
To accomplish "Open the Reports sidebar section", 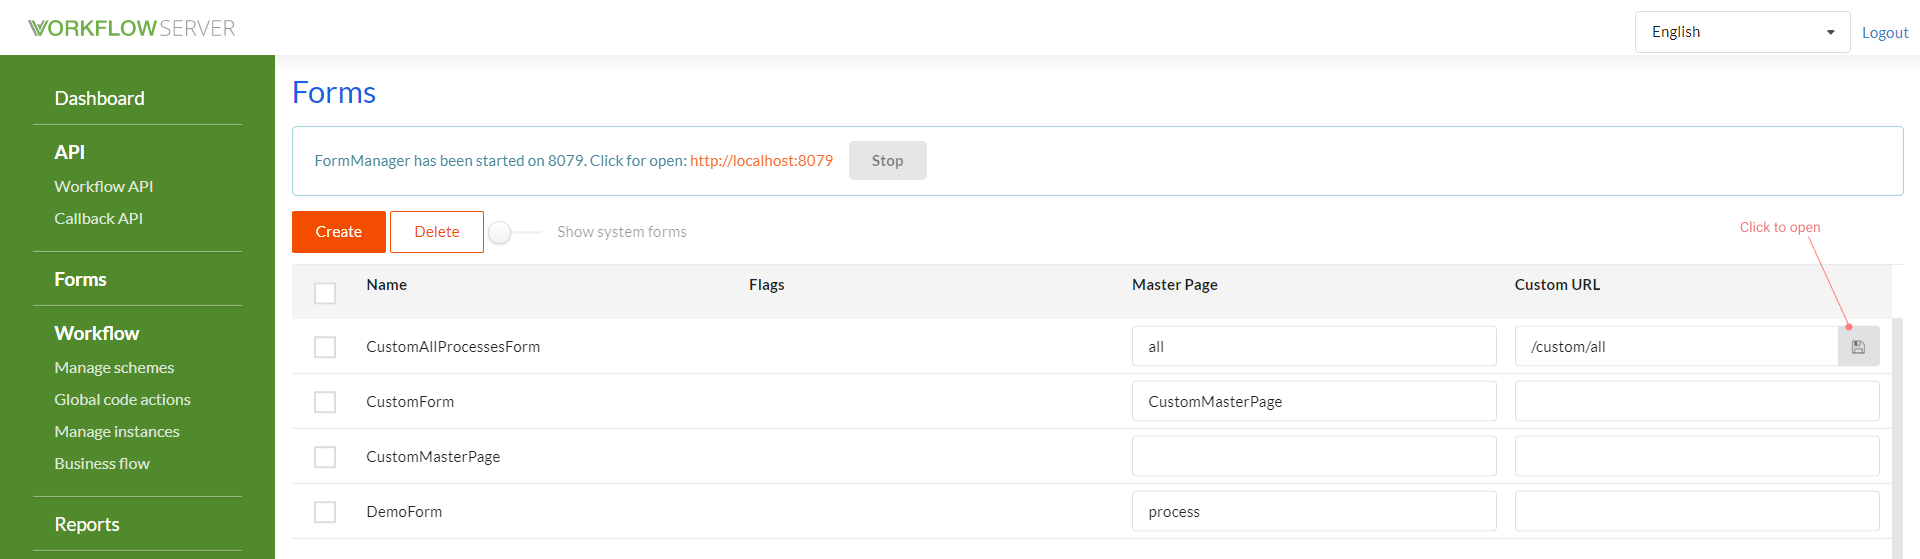I will click(87, 524).
